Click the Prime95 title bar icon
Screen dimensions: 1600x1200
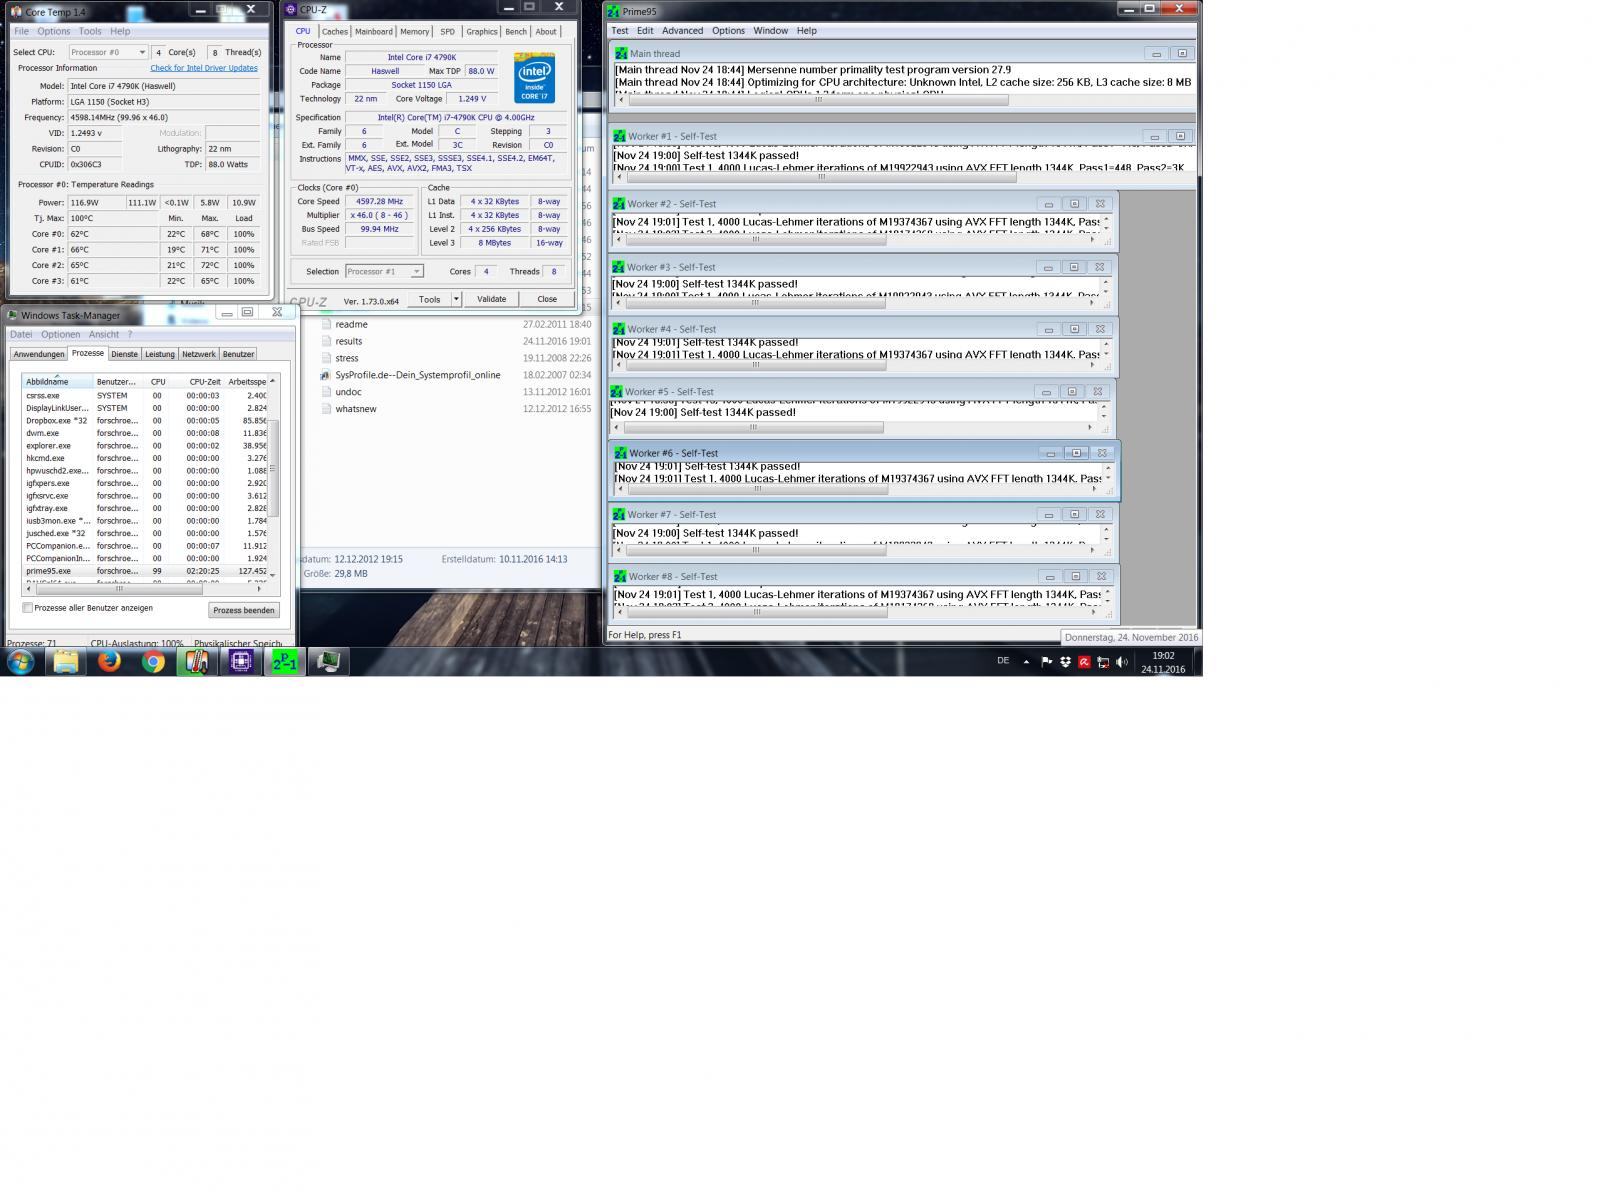613,10
